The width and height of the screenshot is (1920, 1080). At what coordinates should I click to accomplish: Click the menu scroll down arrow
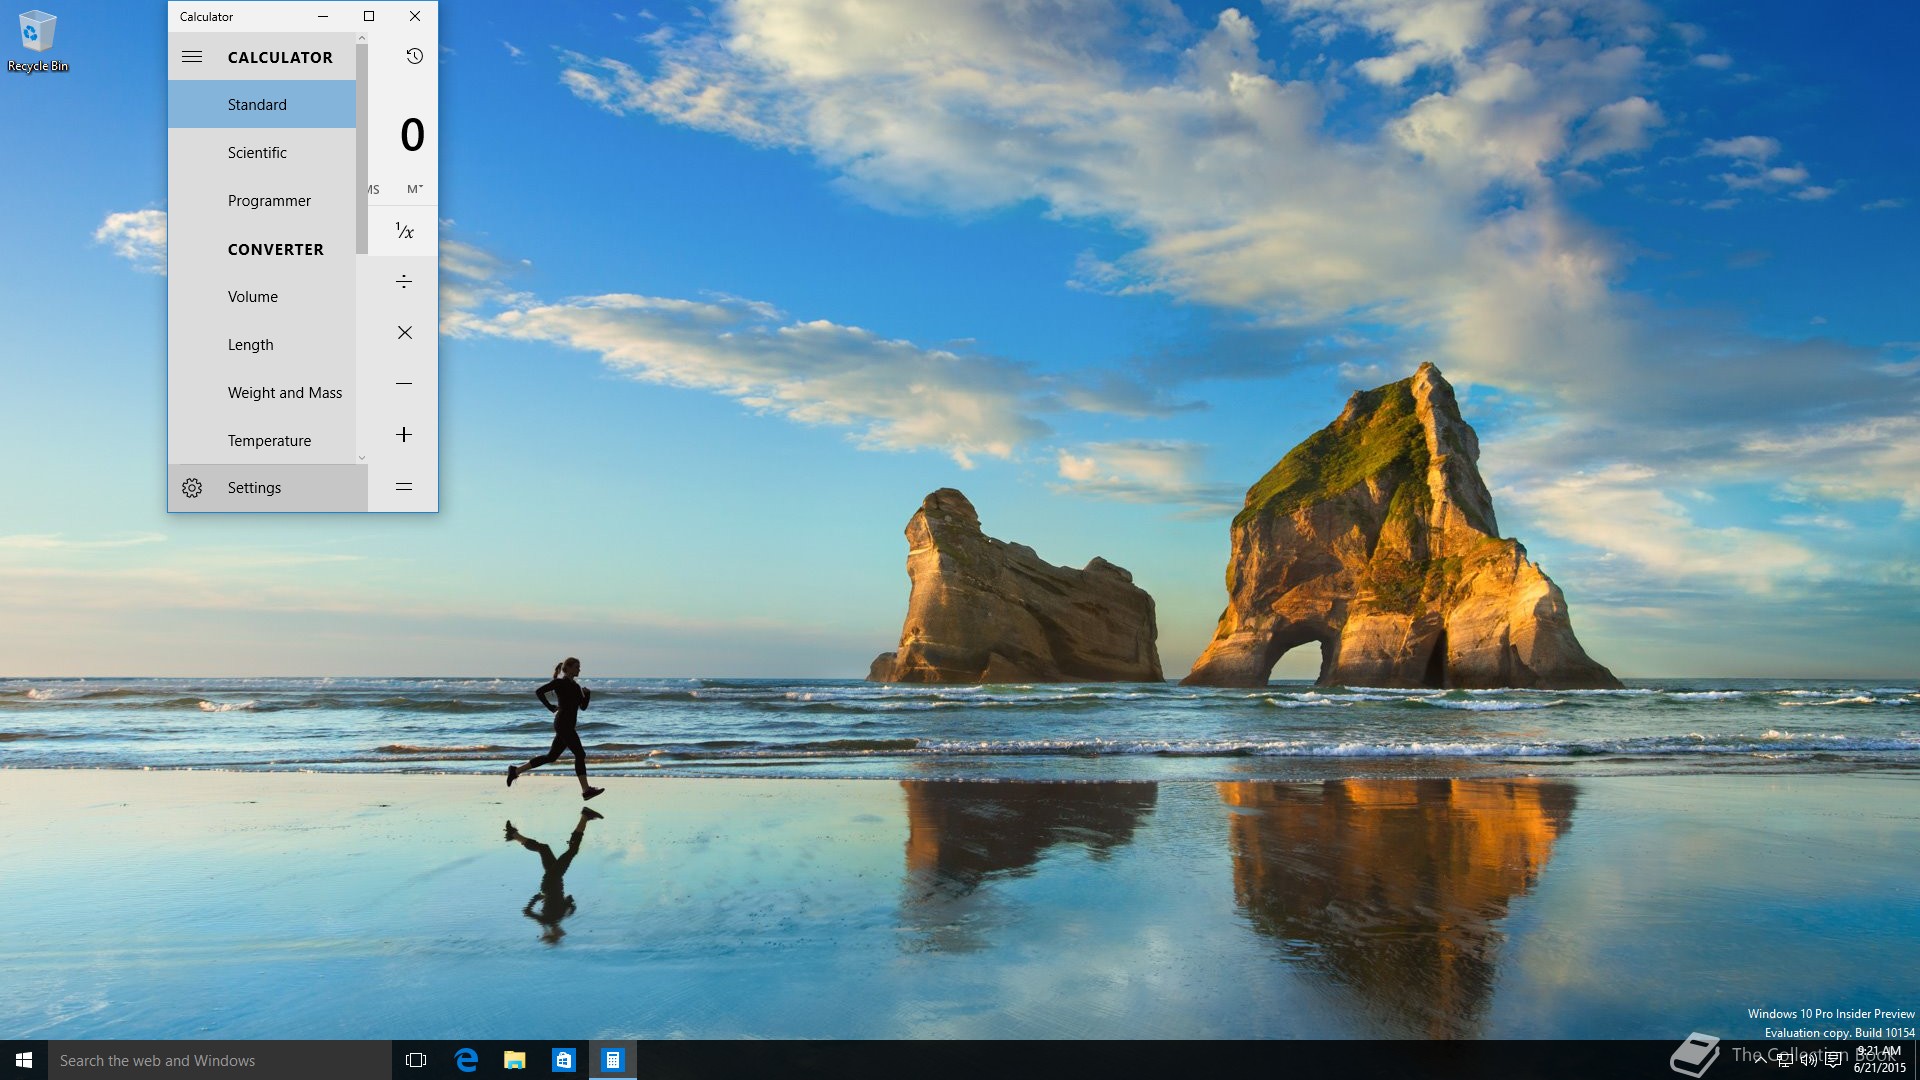(x=362, y=458)
